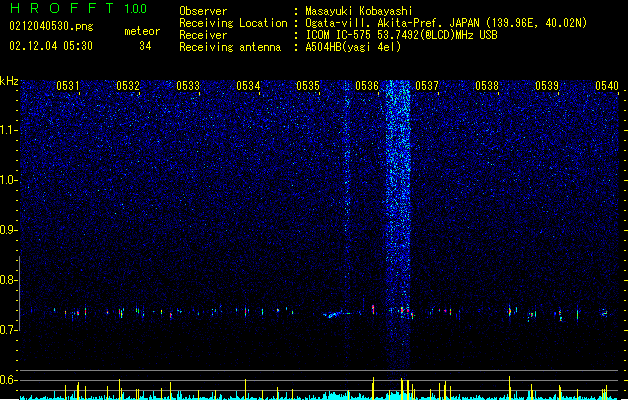Click time marker 0531
This screenshot has height=400, width=629.
tap(68, 86)
